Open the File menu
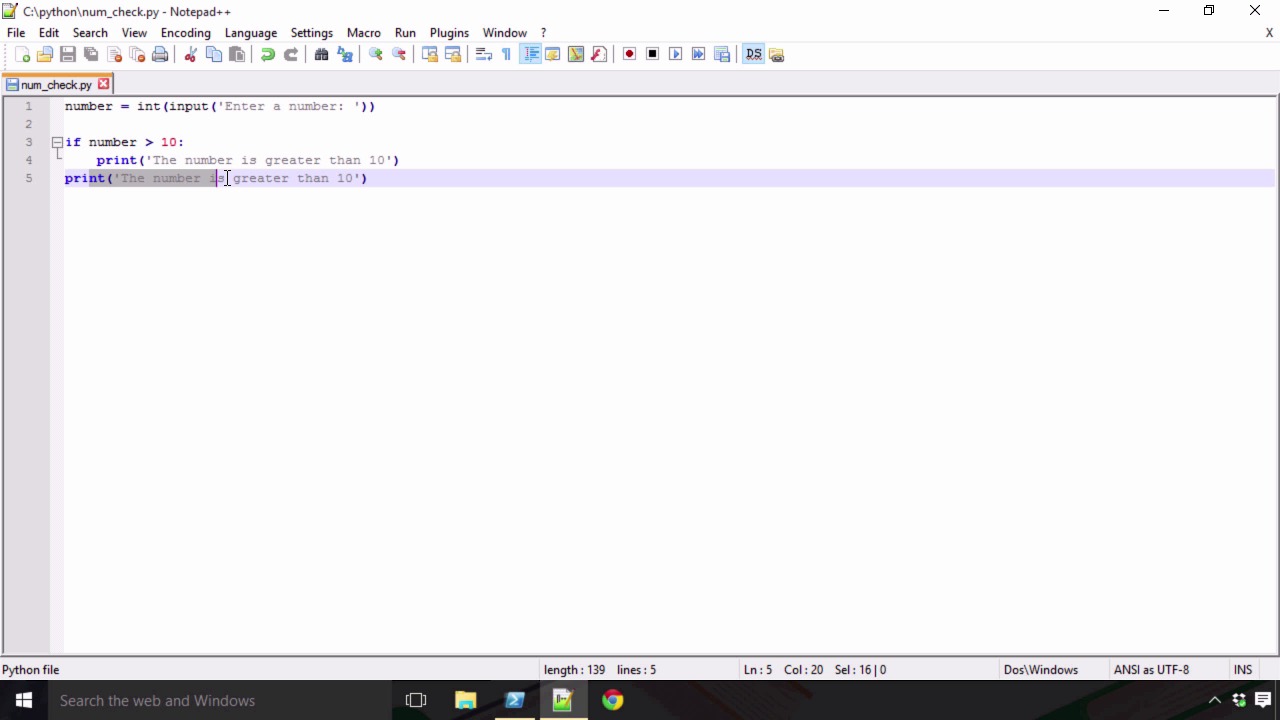 coord(16,32)
